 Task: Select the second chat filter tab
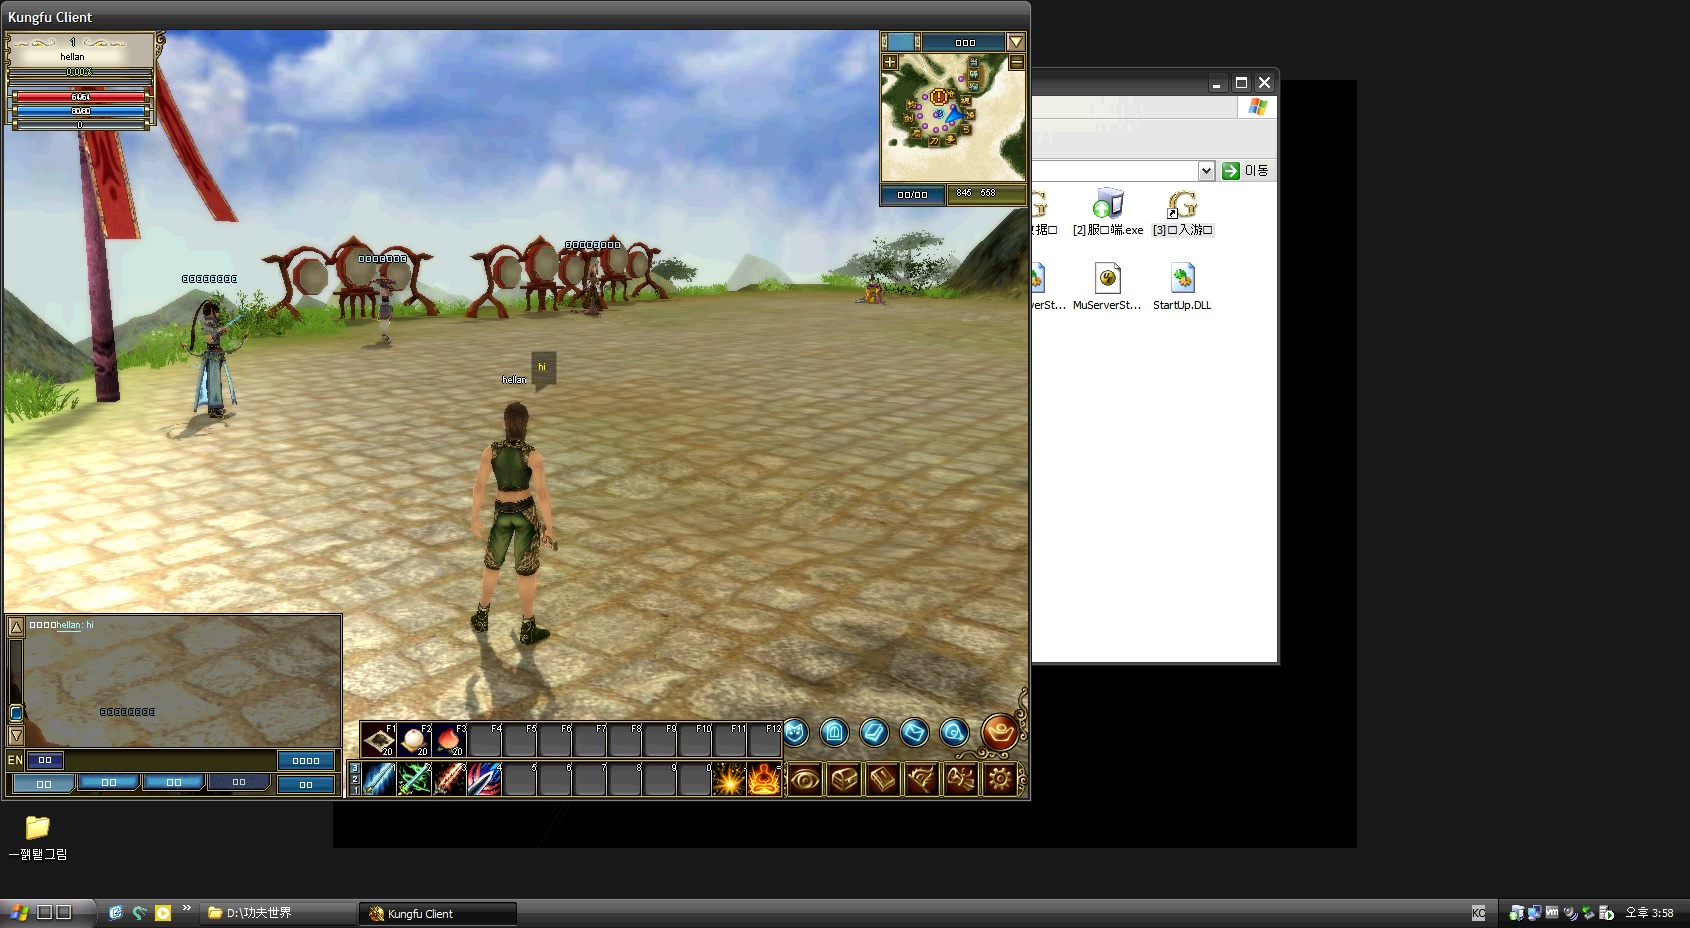[x=108, y=783]
